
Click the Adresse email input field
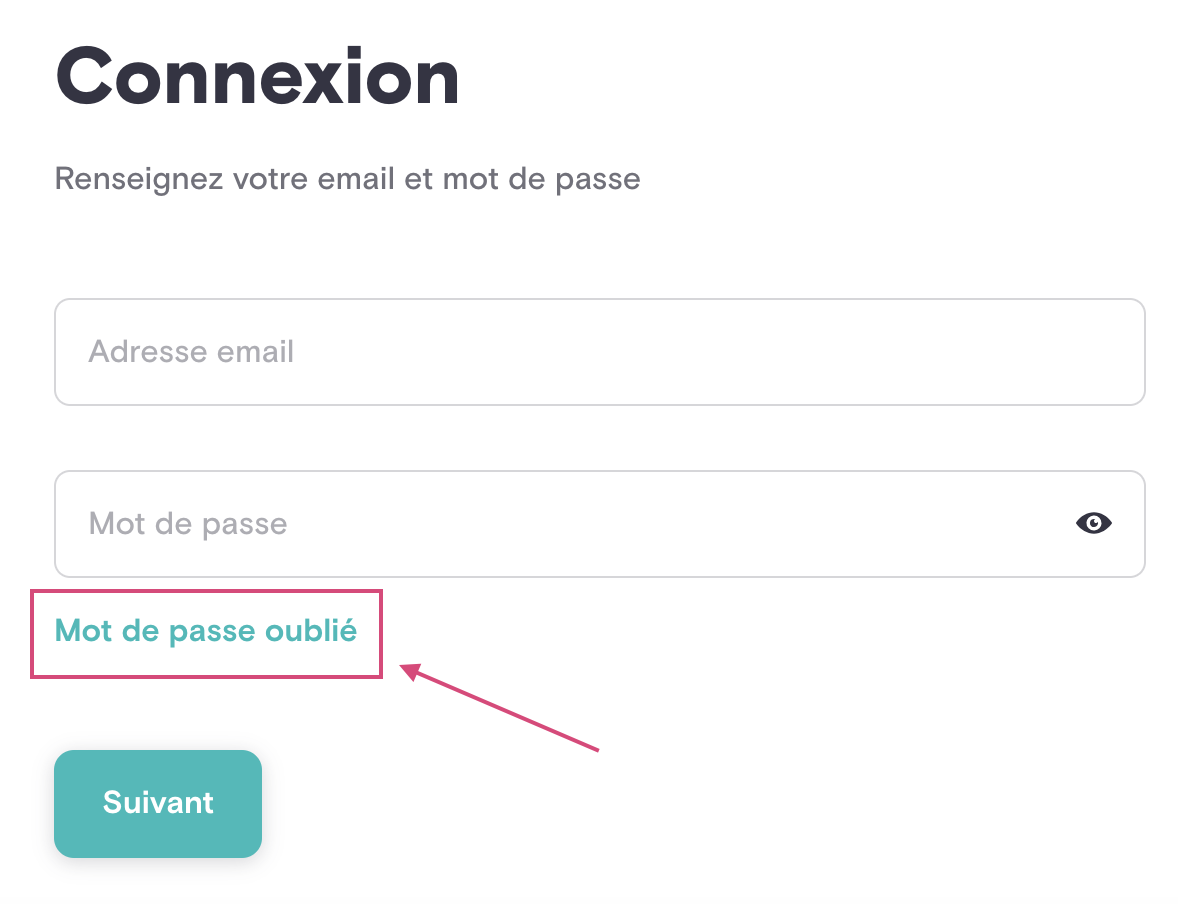point(600,352)
